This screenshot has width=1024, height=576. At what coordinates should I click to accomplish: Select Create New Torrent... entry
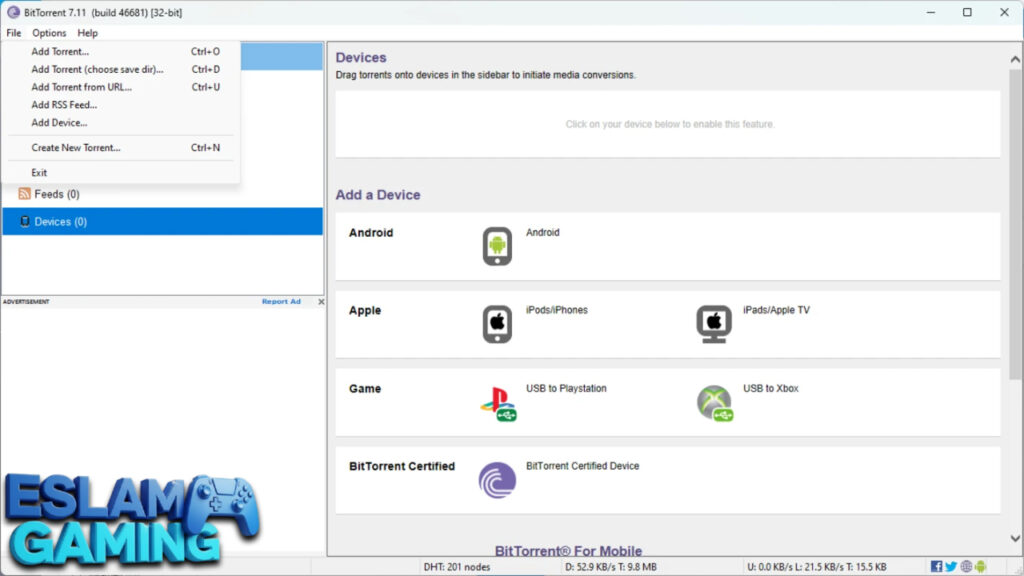[123, 148]
